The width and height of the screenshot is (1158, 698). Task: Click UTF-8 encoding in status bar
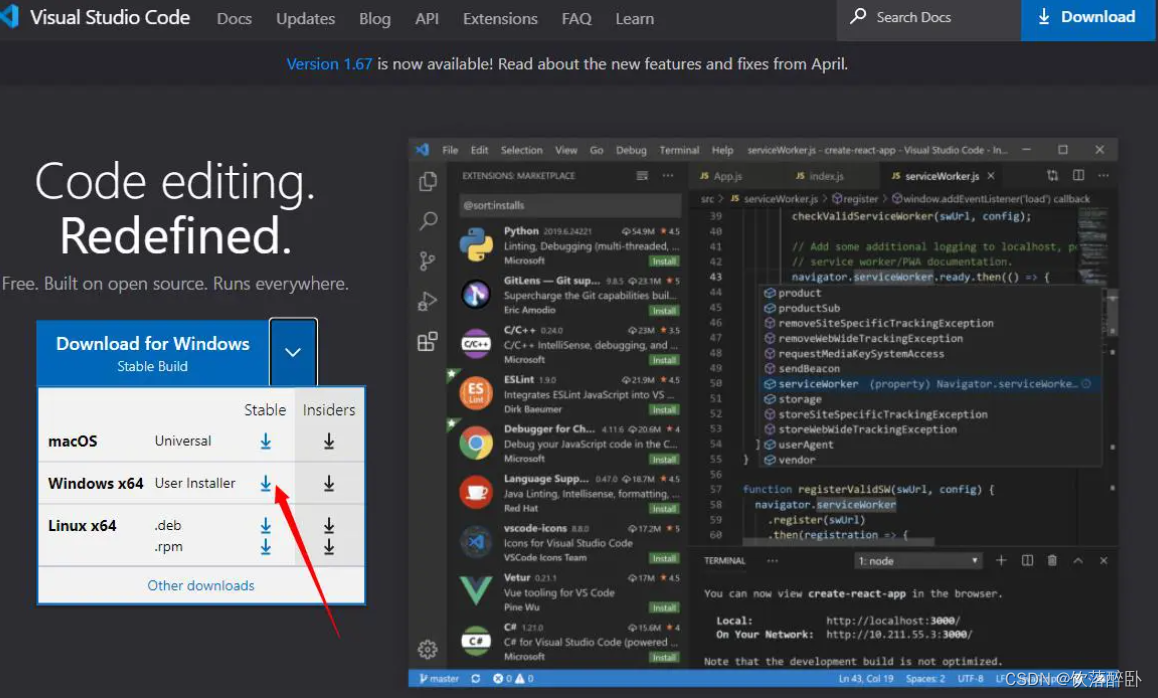(970, 678)
